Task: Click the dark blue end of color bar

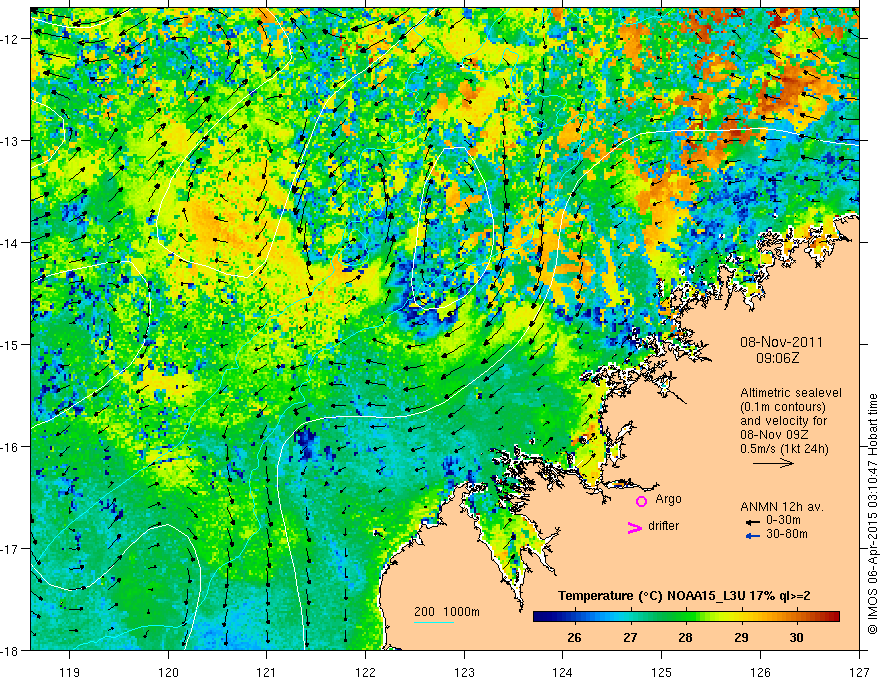Action: 539,617
